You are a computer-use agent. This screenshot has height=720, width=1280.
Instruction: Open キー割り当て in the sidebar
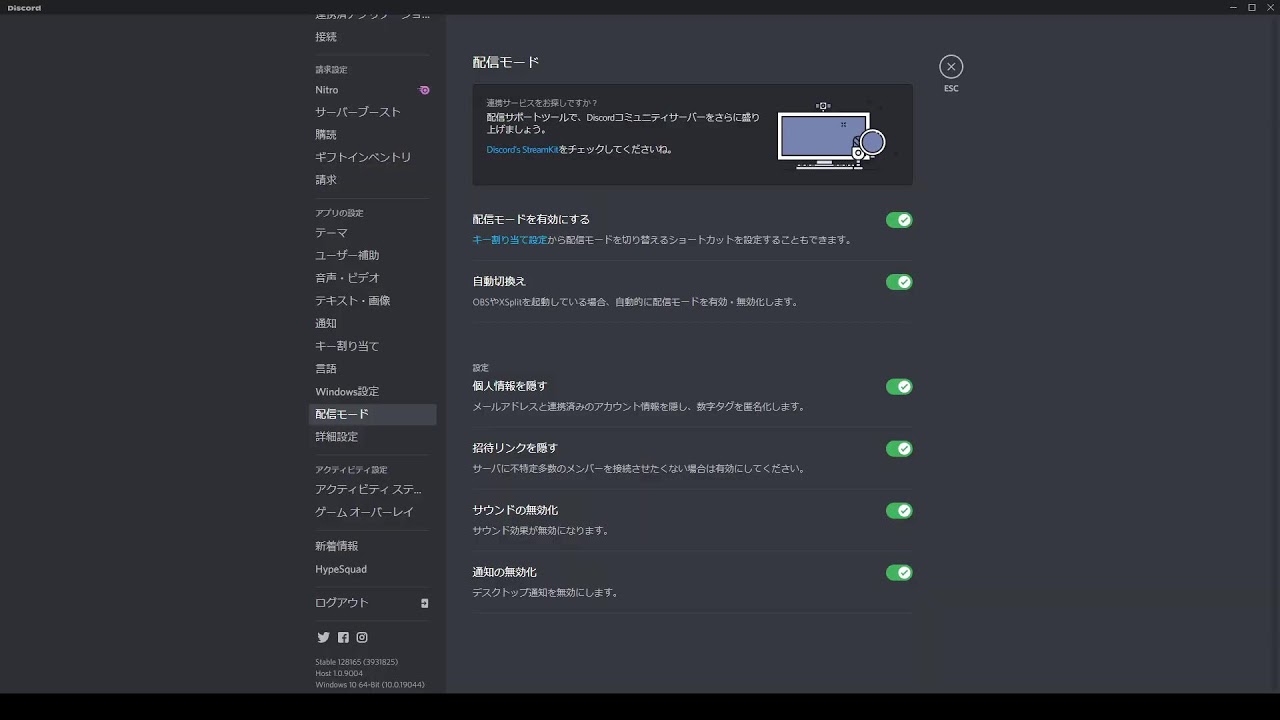point(372,346)
